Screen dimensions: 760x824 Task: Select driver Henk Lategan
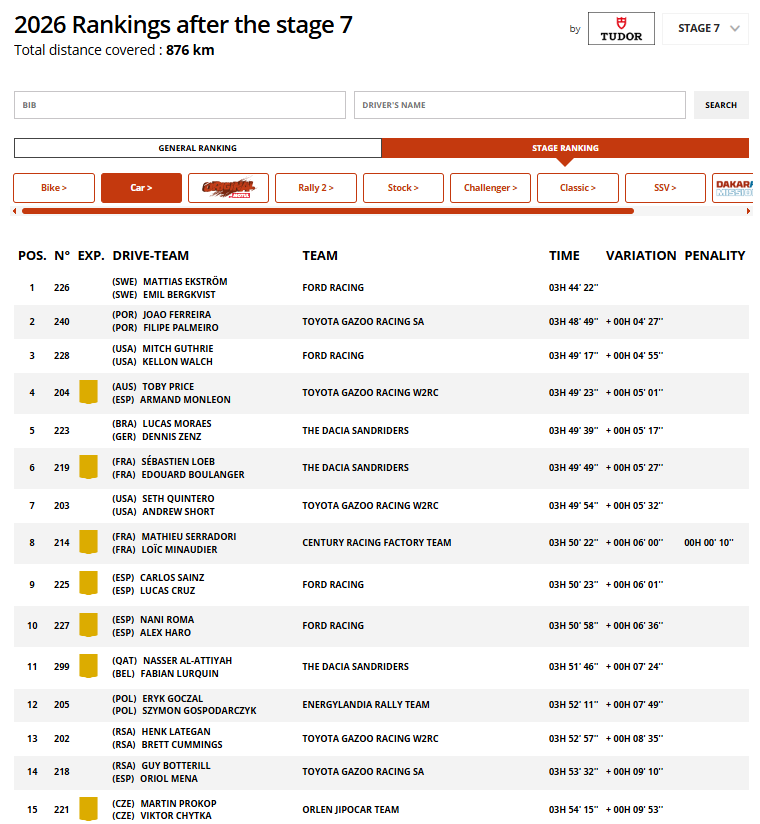(176, 732)
